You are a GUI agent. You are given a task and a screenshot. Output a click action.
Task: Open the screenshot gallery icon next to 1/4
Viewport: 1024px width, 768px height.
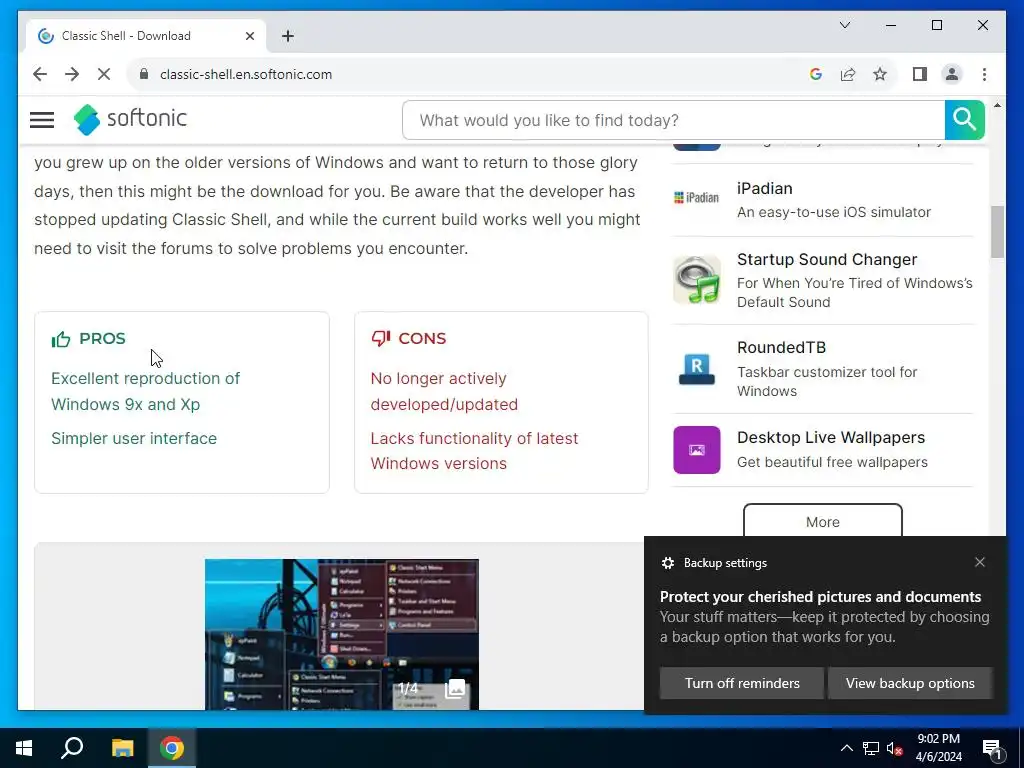point(455,688)
